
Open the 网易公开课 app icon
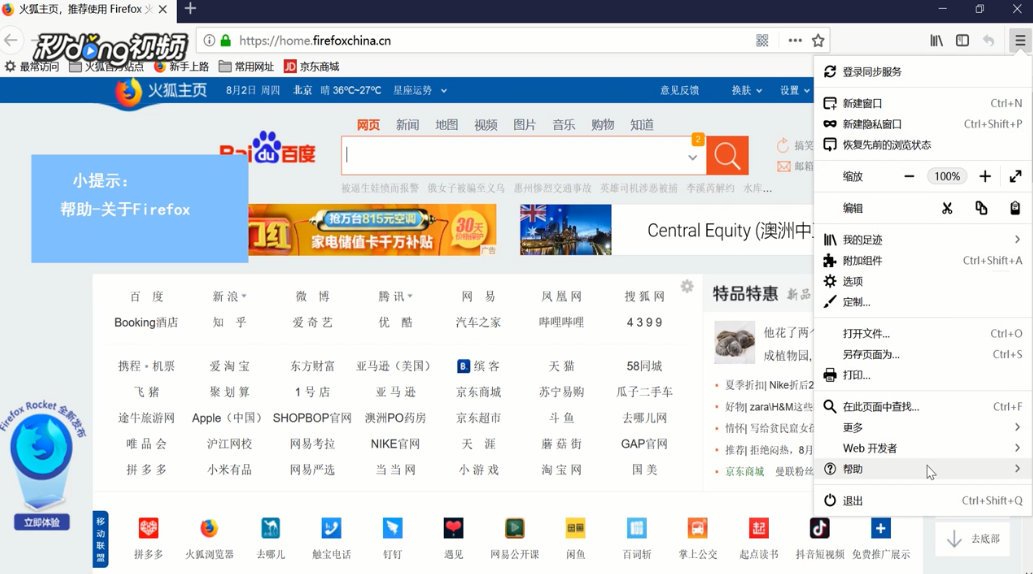[515, 529]
